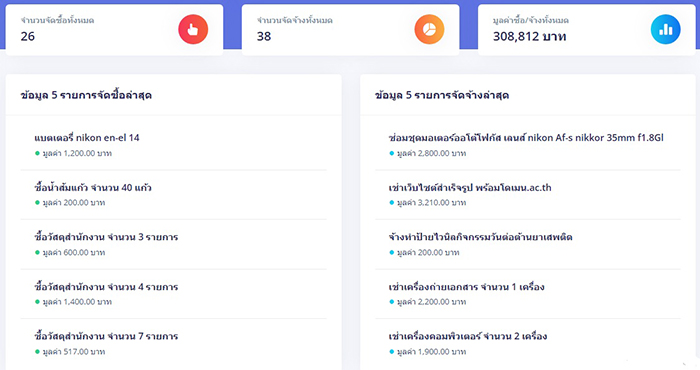This screenshot has height=370, width=700.
Task: Open item ซื้อวัสดุสำนักงาน จำนวน 7 รายการ
Action: (x=106, y=336)
